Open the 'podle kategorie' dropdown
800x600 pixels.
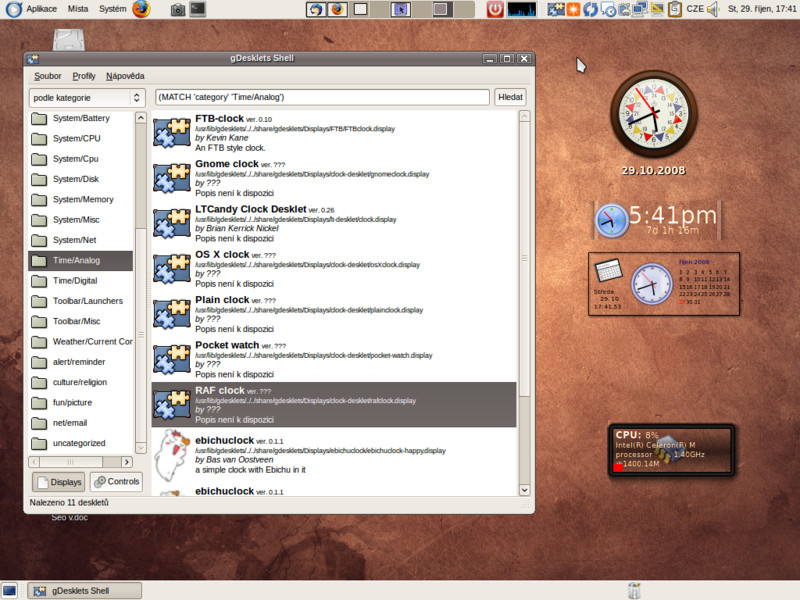point(87,98)
